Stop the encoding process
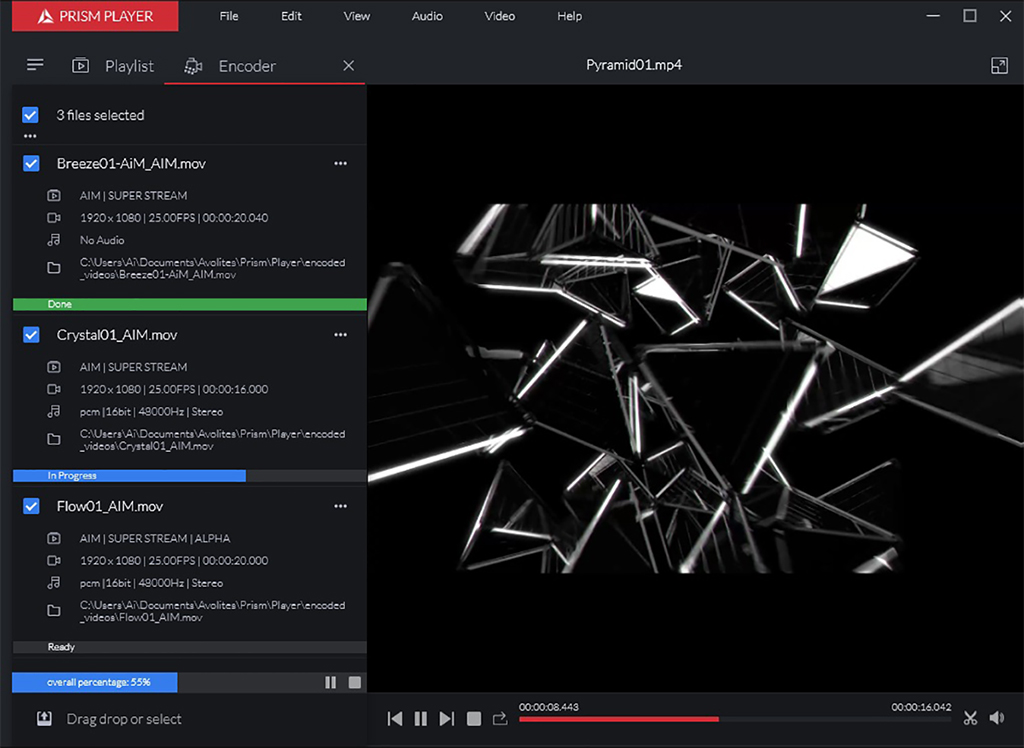Viewport: 1024px width, 748px height. point(354,682)
